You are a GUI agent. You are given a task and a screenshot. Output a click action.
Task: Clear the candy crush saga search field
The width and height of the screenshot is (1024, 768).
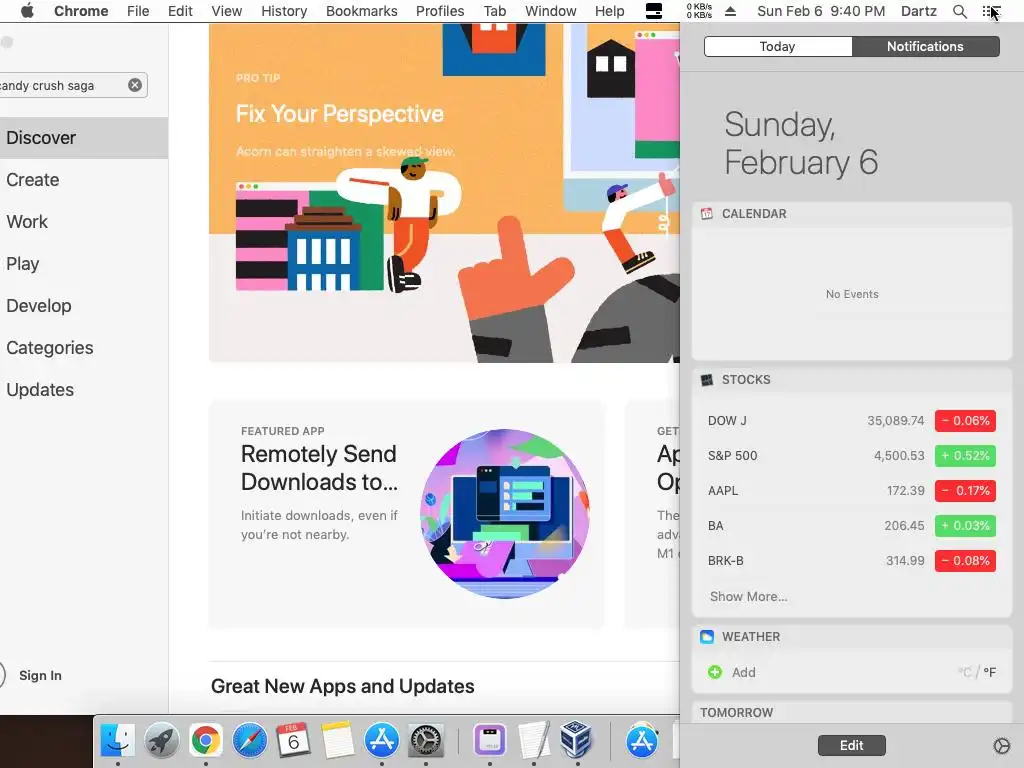(x=135, y=85)
